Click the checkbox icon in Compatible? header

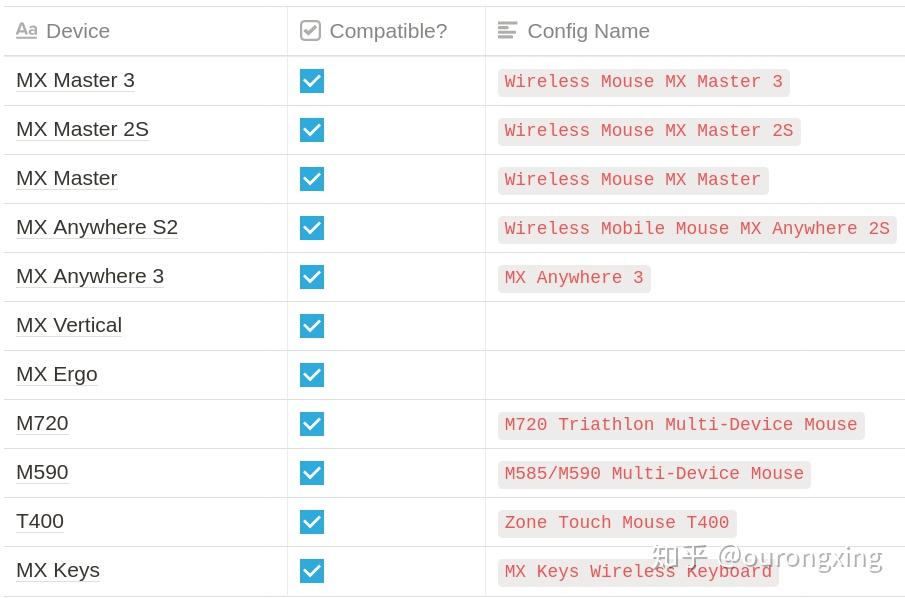pos(311,31)
